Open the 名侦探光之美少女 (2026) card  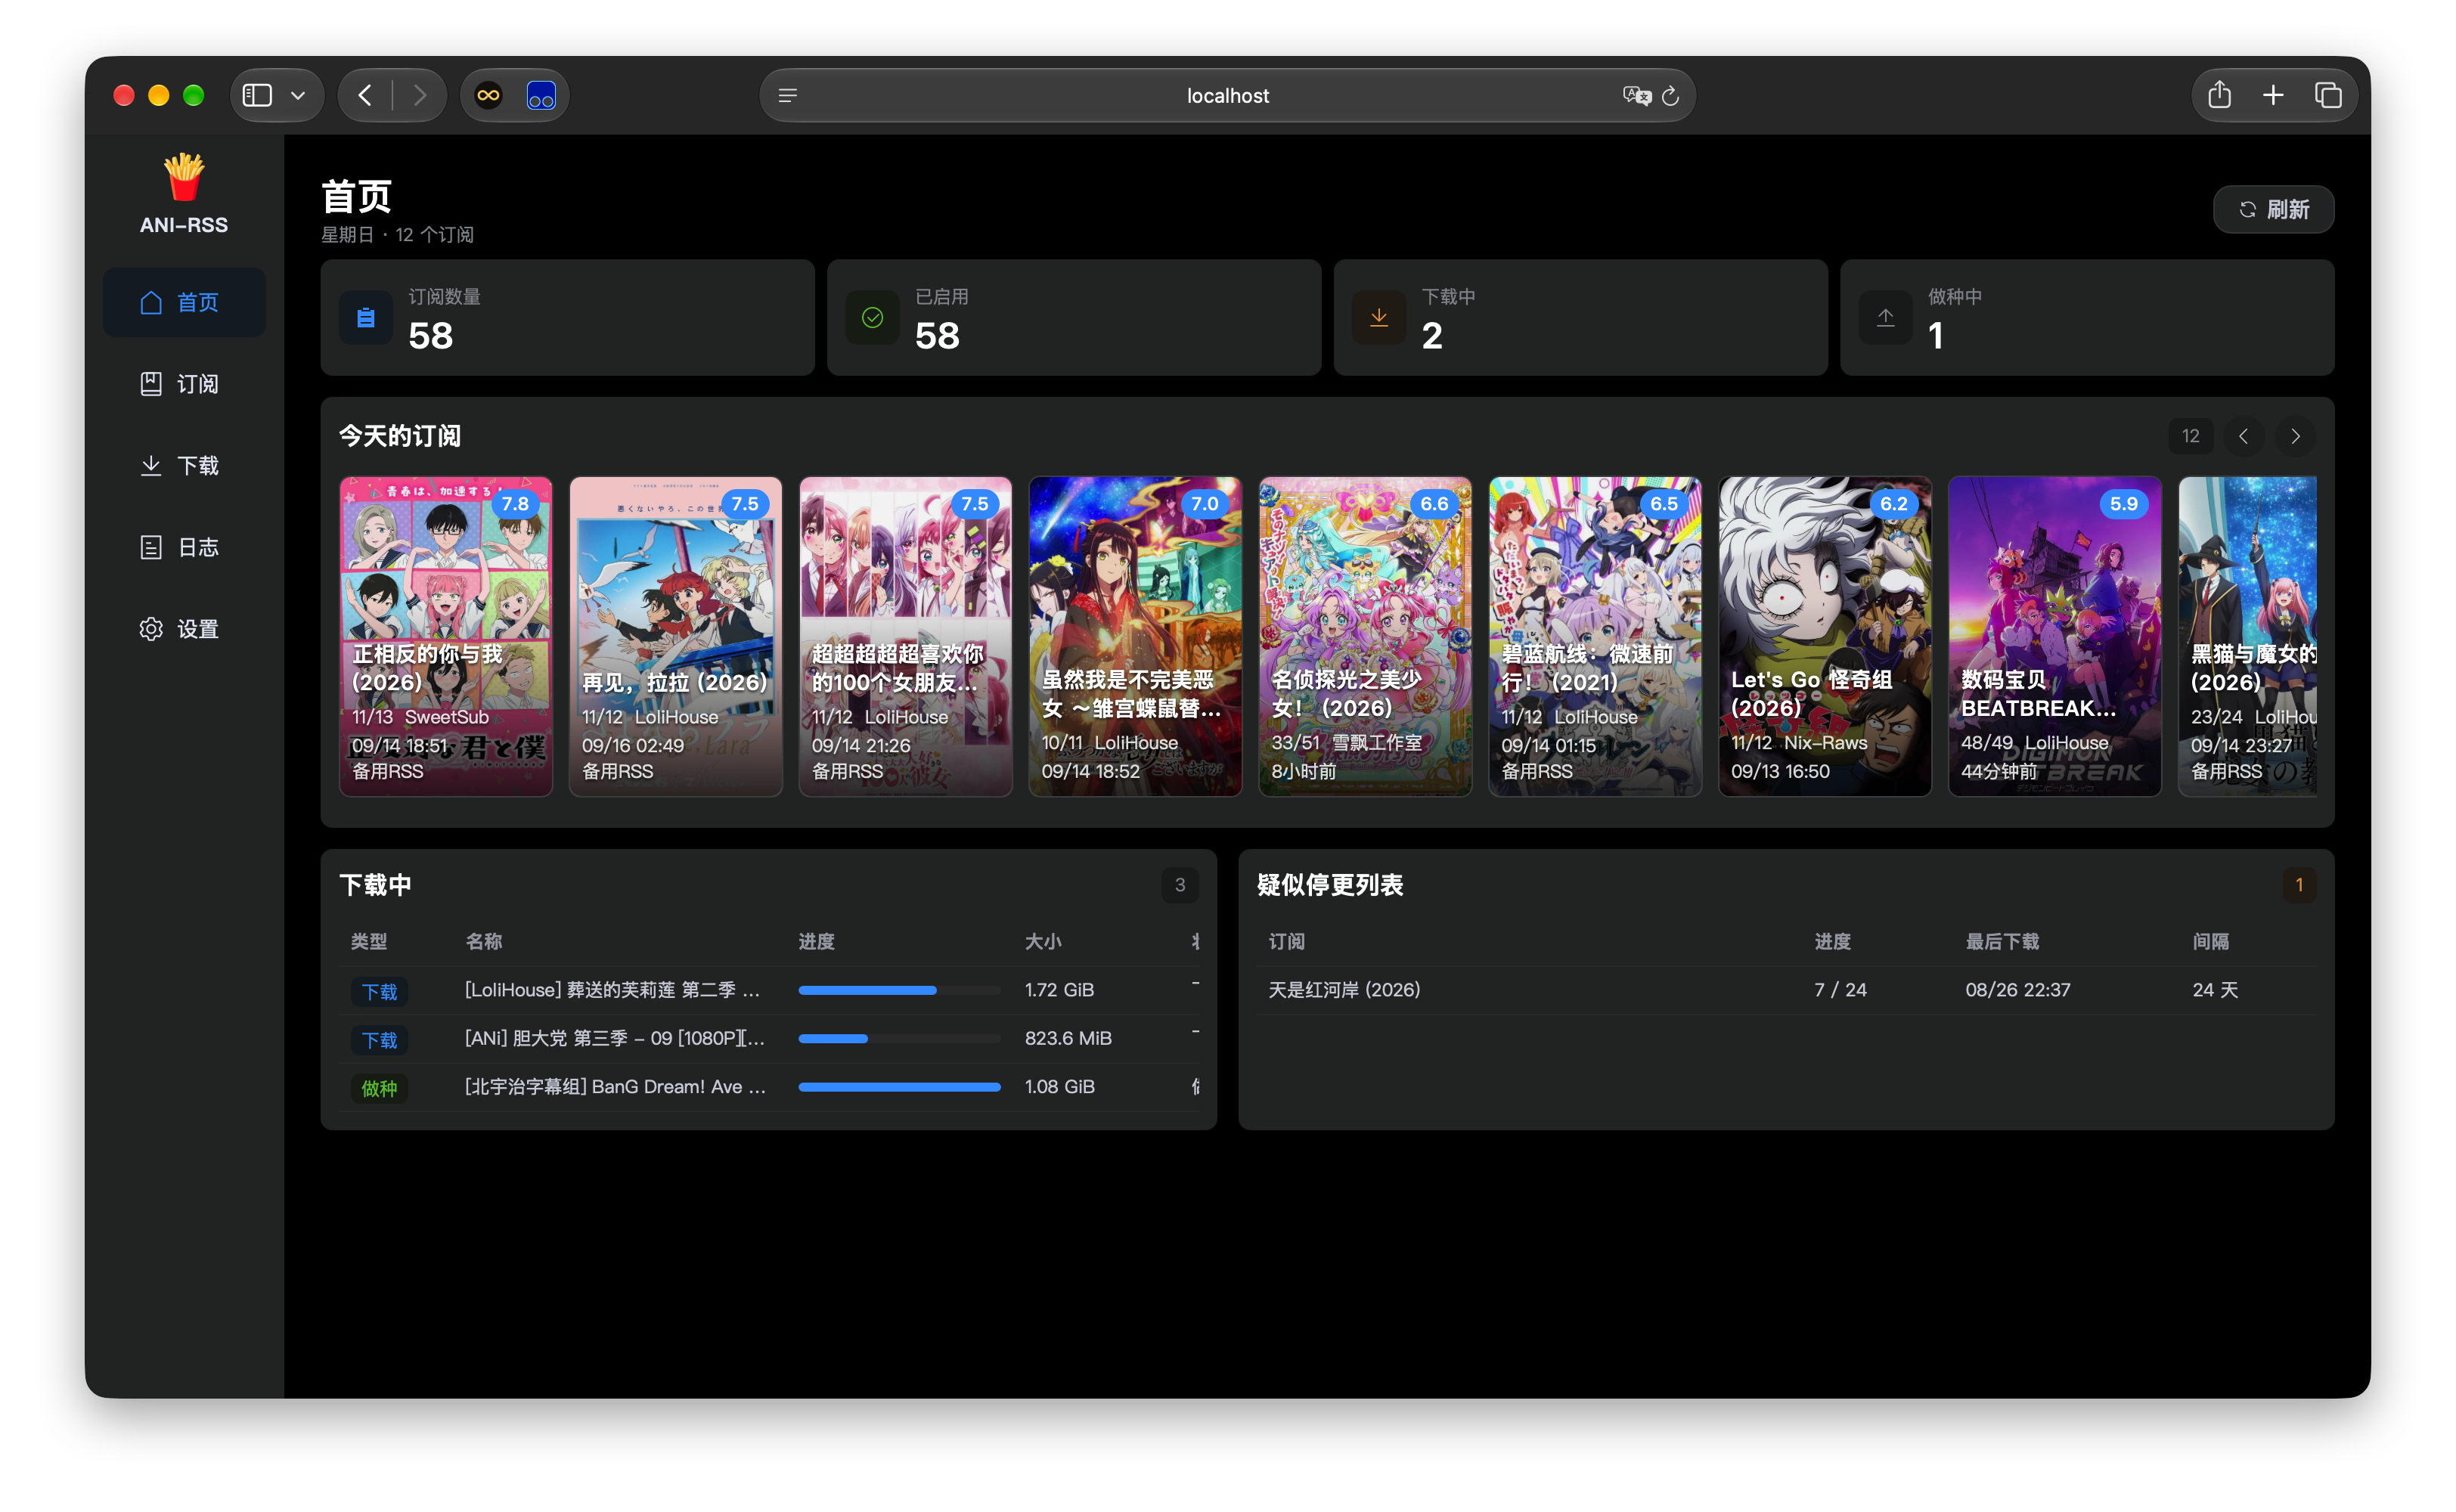[x=1365, y=636]
